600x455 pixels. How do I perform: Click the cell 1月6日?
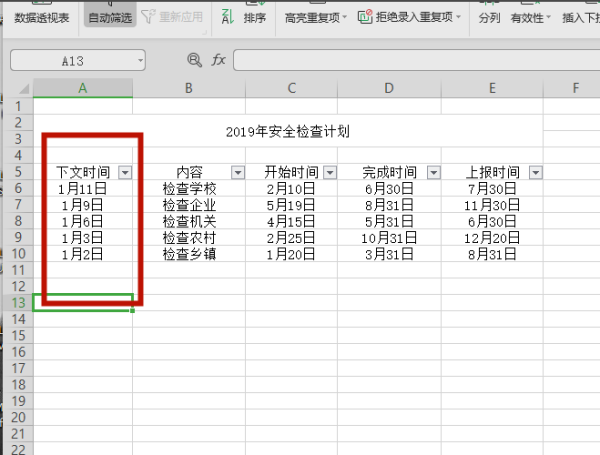click(x=83, y=222)
